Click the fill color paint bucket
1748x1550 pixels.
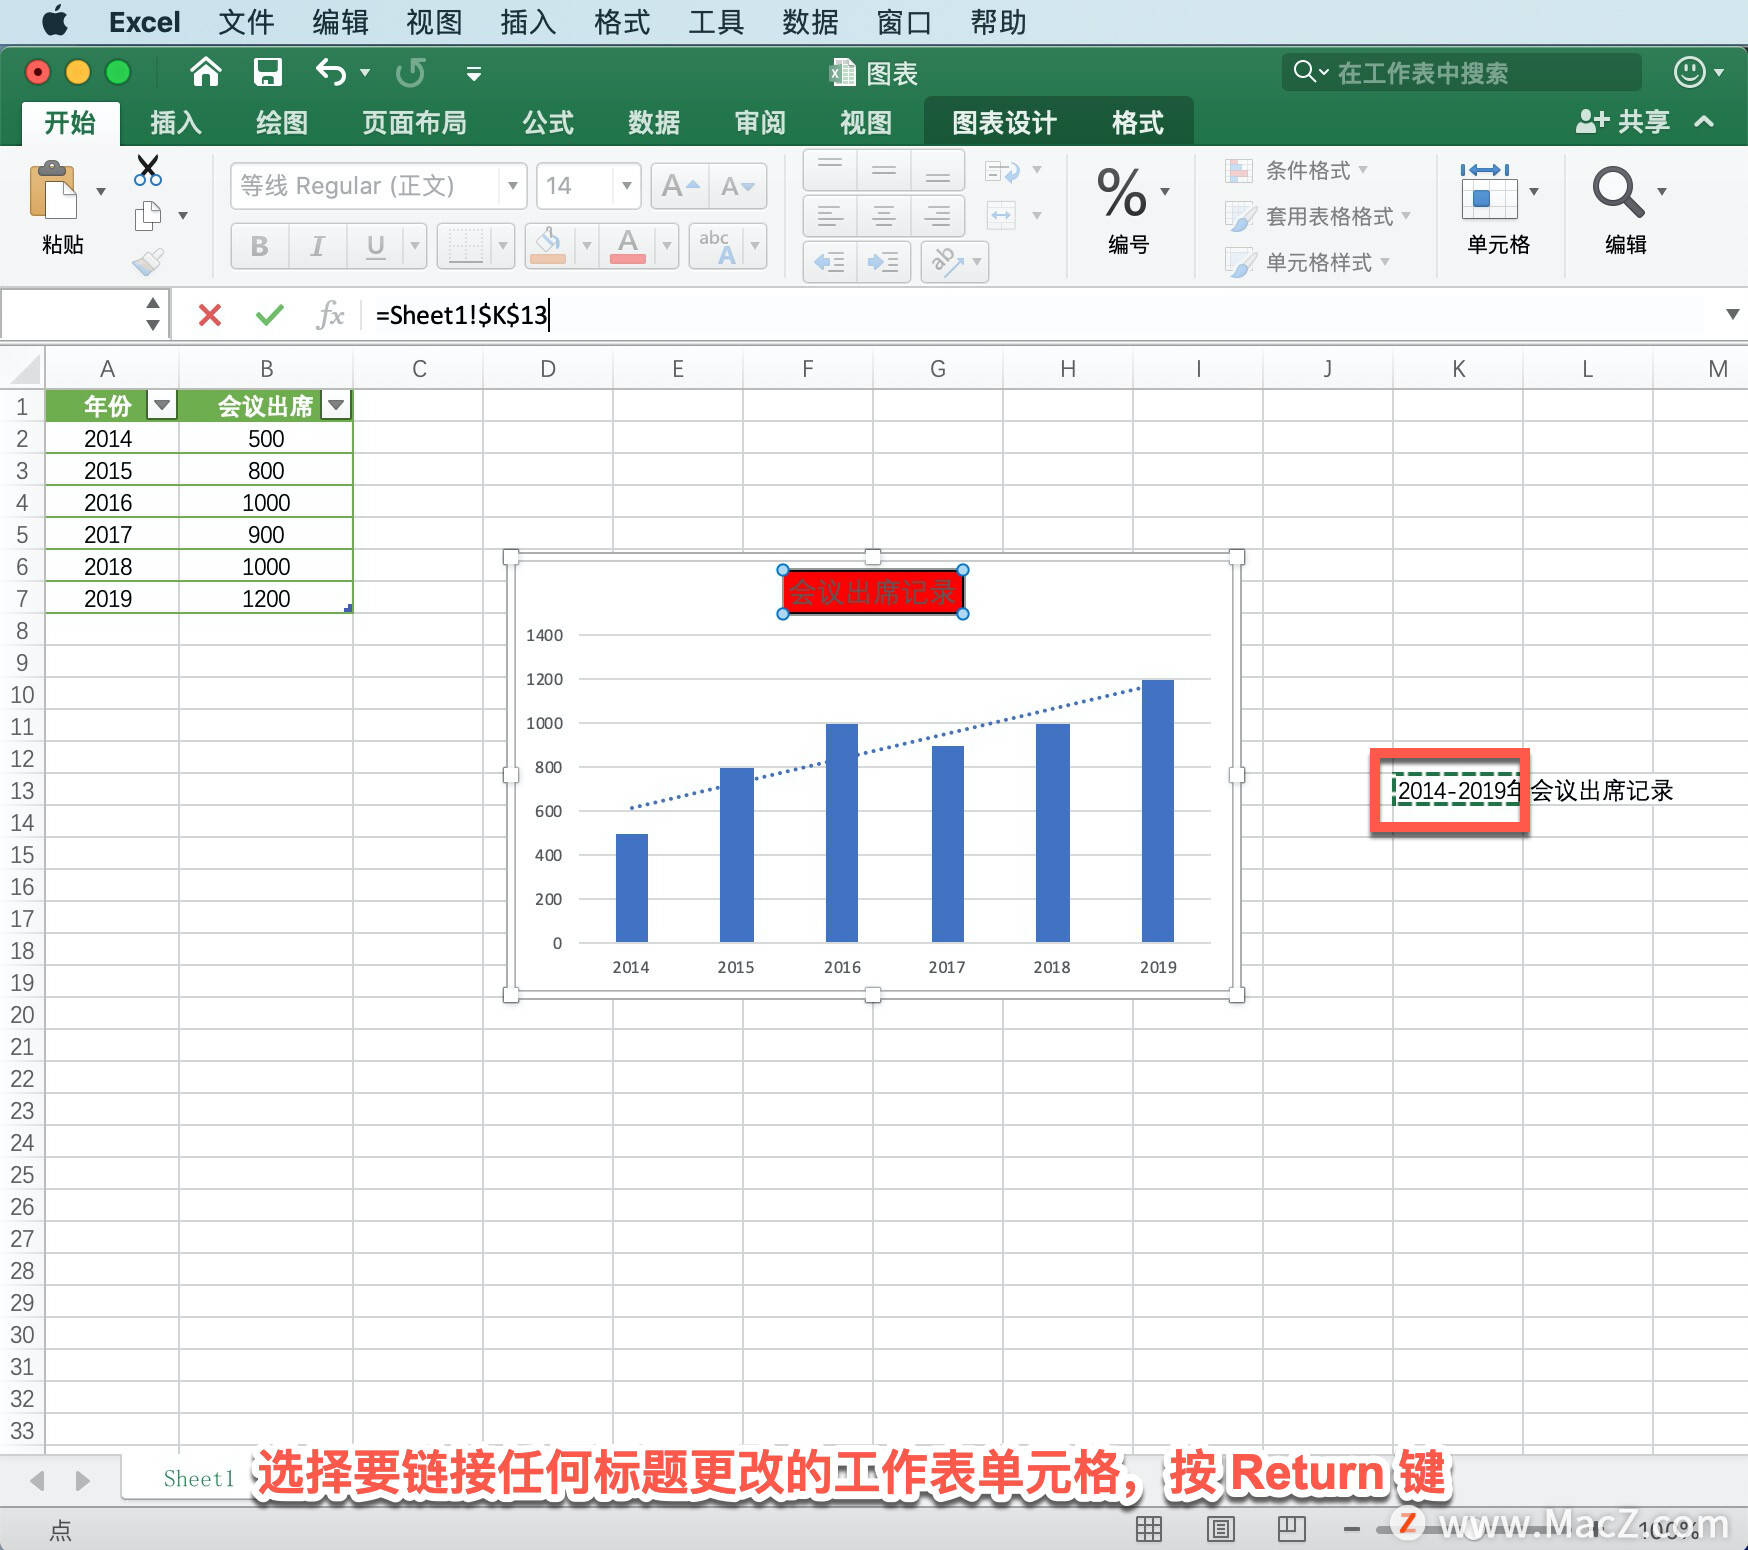coord(548,245)
